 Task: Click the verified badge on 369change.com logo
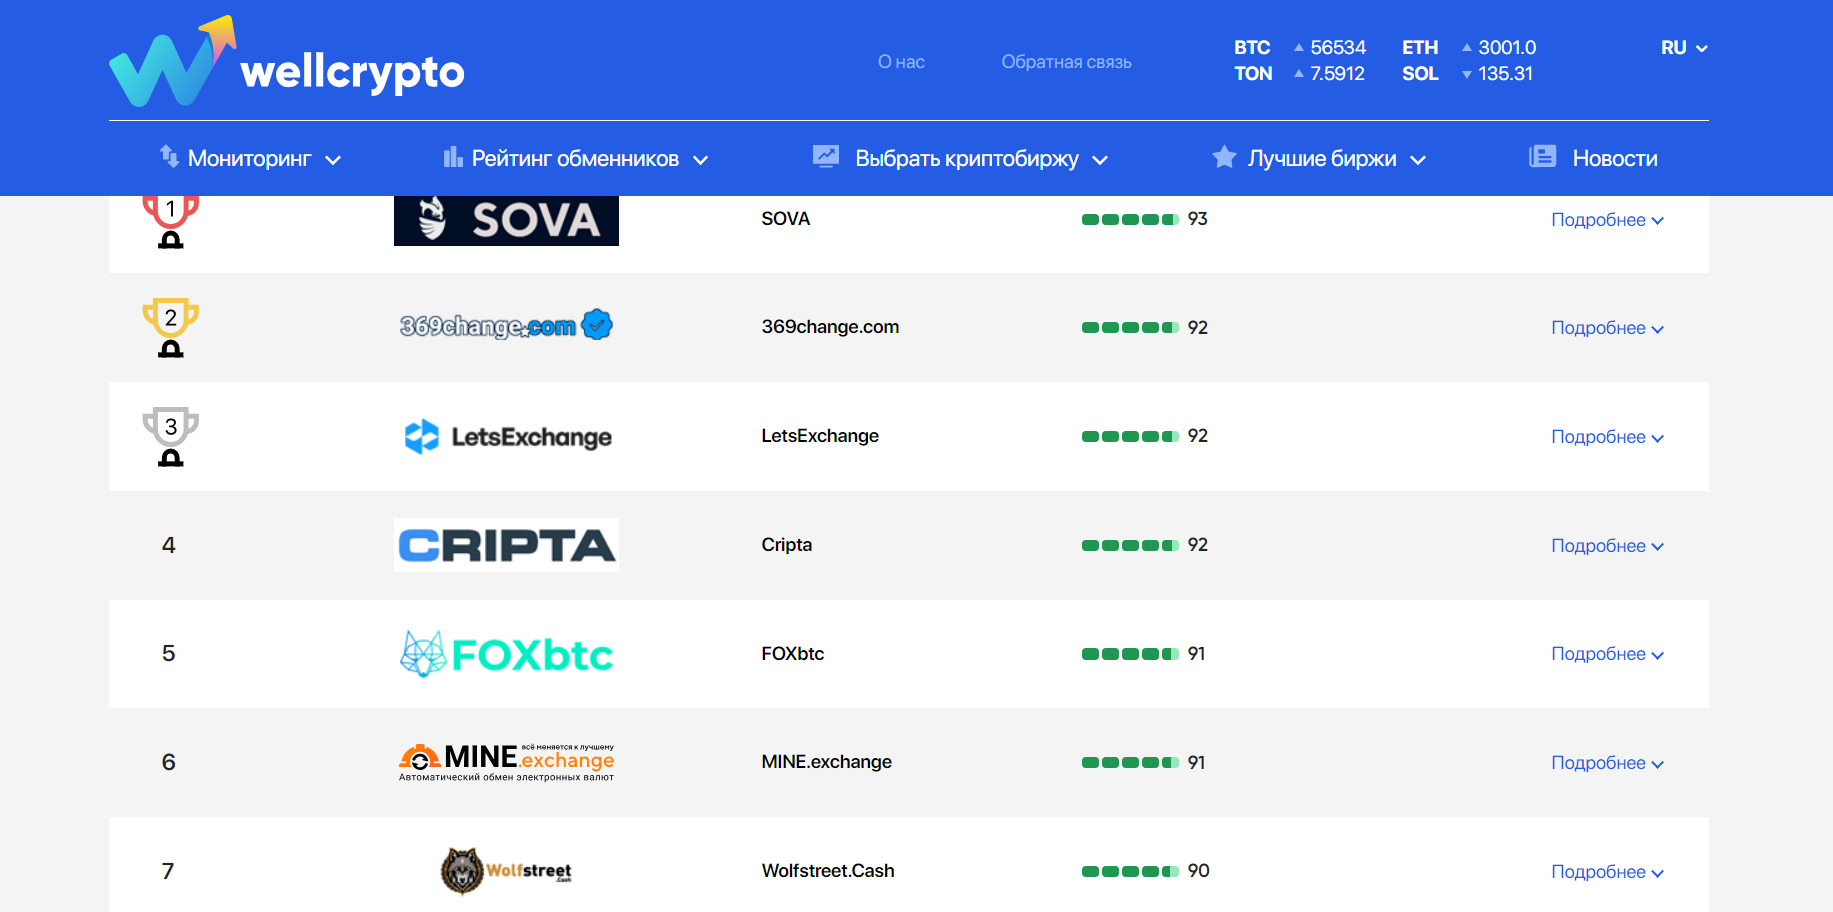(597, 324)
